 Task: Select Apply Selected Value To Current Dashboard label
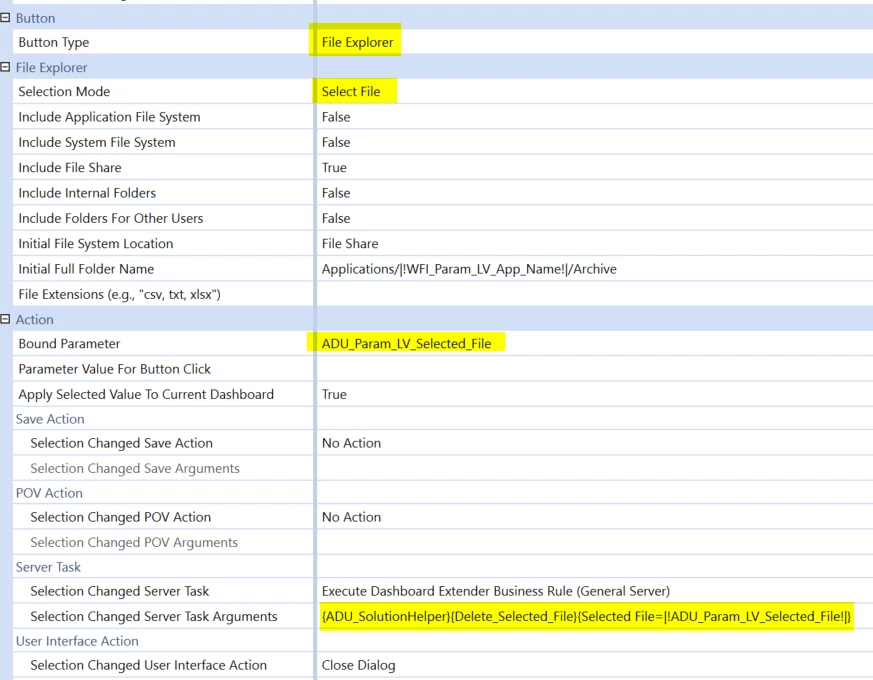click(x=146, y=394)
